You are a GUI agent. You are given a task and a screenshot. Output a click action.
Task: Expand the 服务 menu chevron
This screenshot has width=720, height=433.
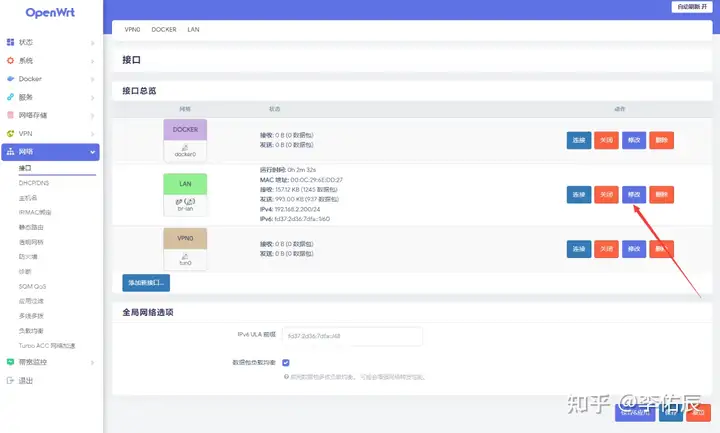pyautogui.click(x=92, y=98)
